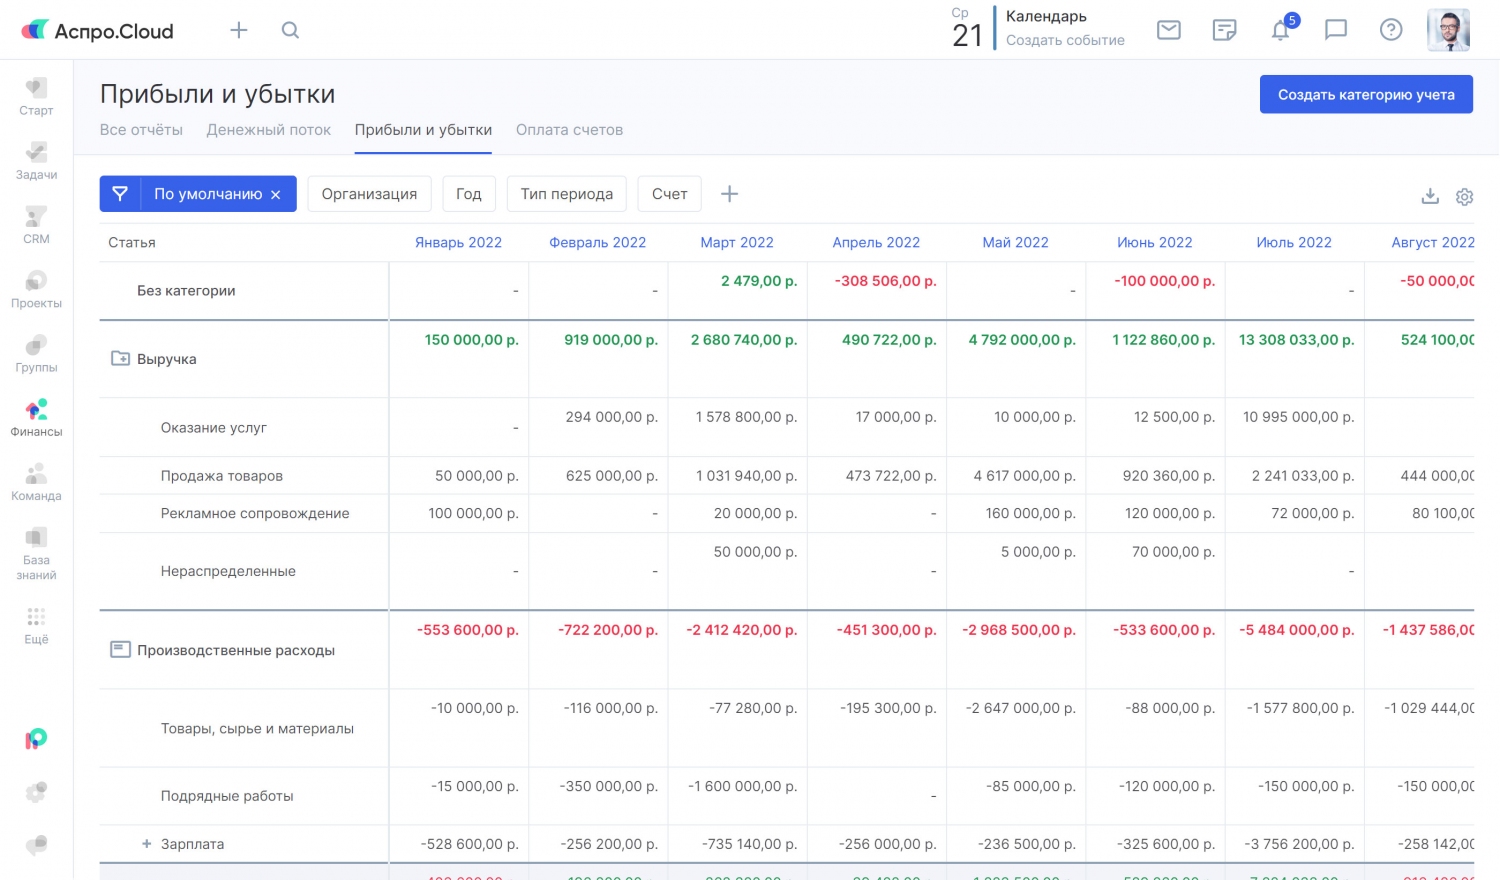Click the search magnifier icon
Viewport: 1500px width, 880px height.
pyautogui.click(x=290, y=30)
